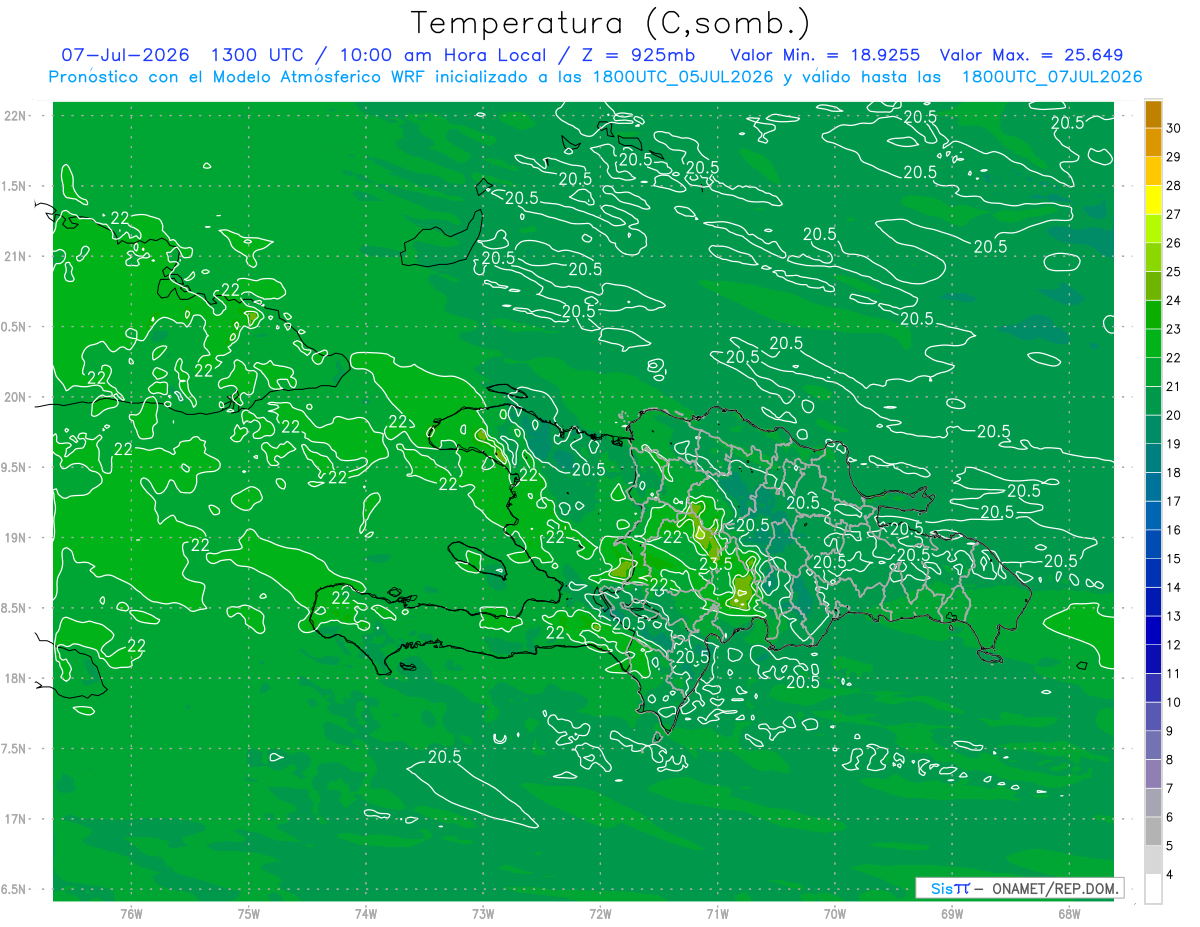Click the '17' color scale label
This screenshot has width=1200, height=927.
click(x=1173, y=501)
